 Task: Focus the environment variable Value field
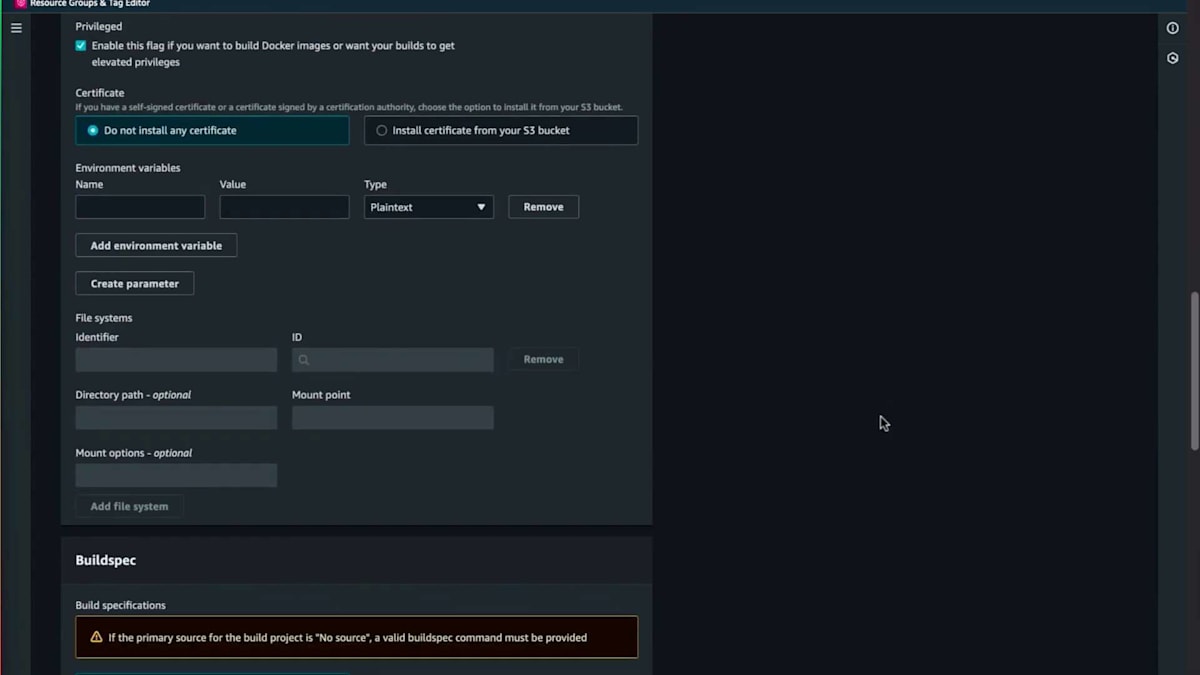click(284, 207)
